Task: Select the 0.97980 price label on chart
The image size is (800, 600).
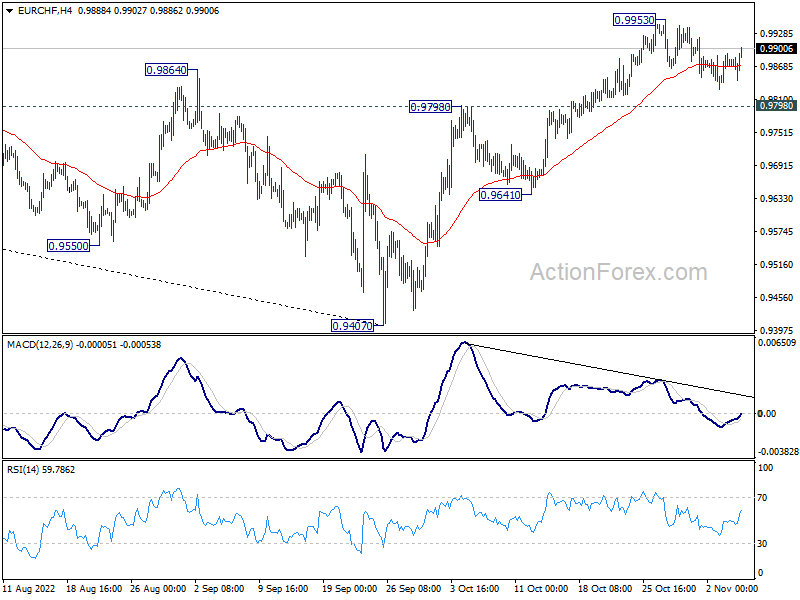Action: coord(431,107)
